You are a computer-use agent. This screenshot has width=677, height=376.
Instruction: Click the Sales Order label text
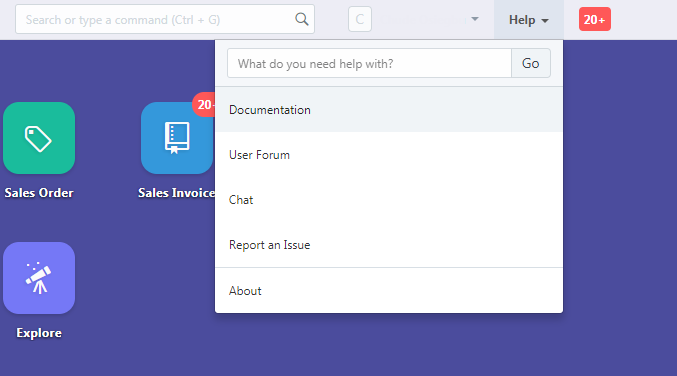click(x=39, y=193)
